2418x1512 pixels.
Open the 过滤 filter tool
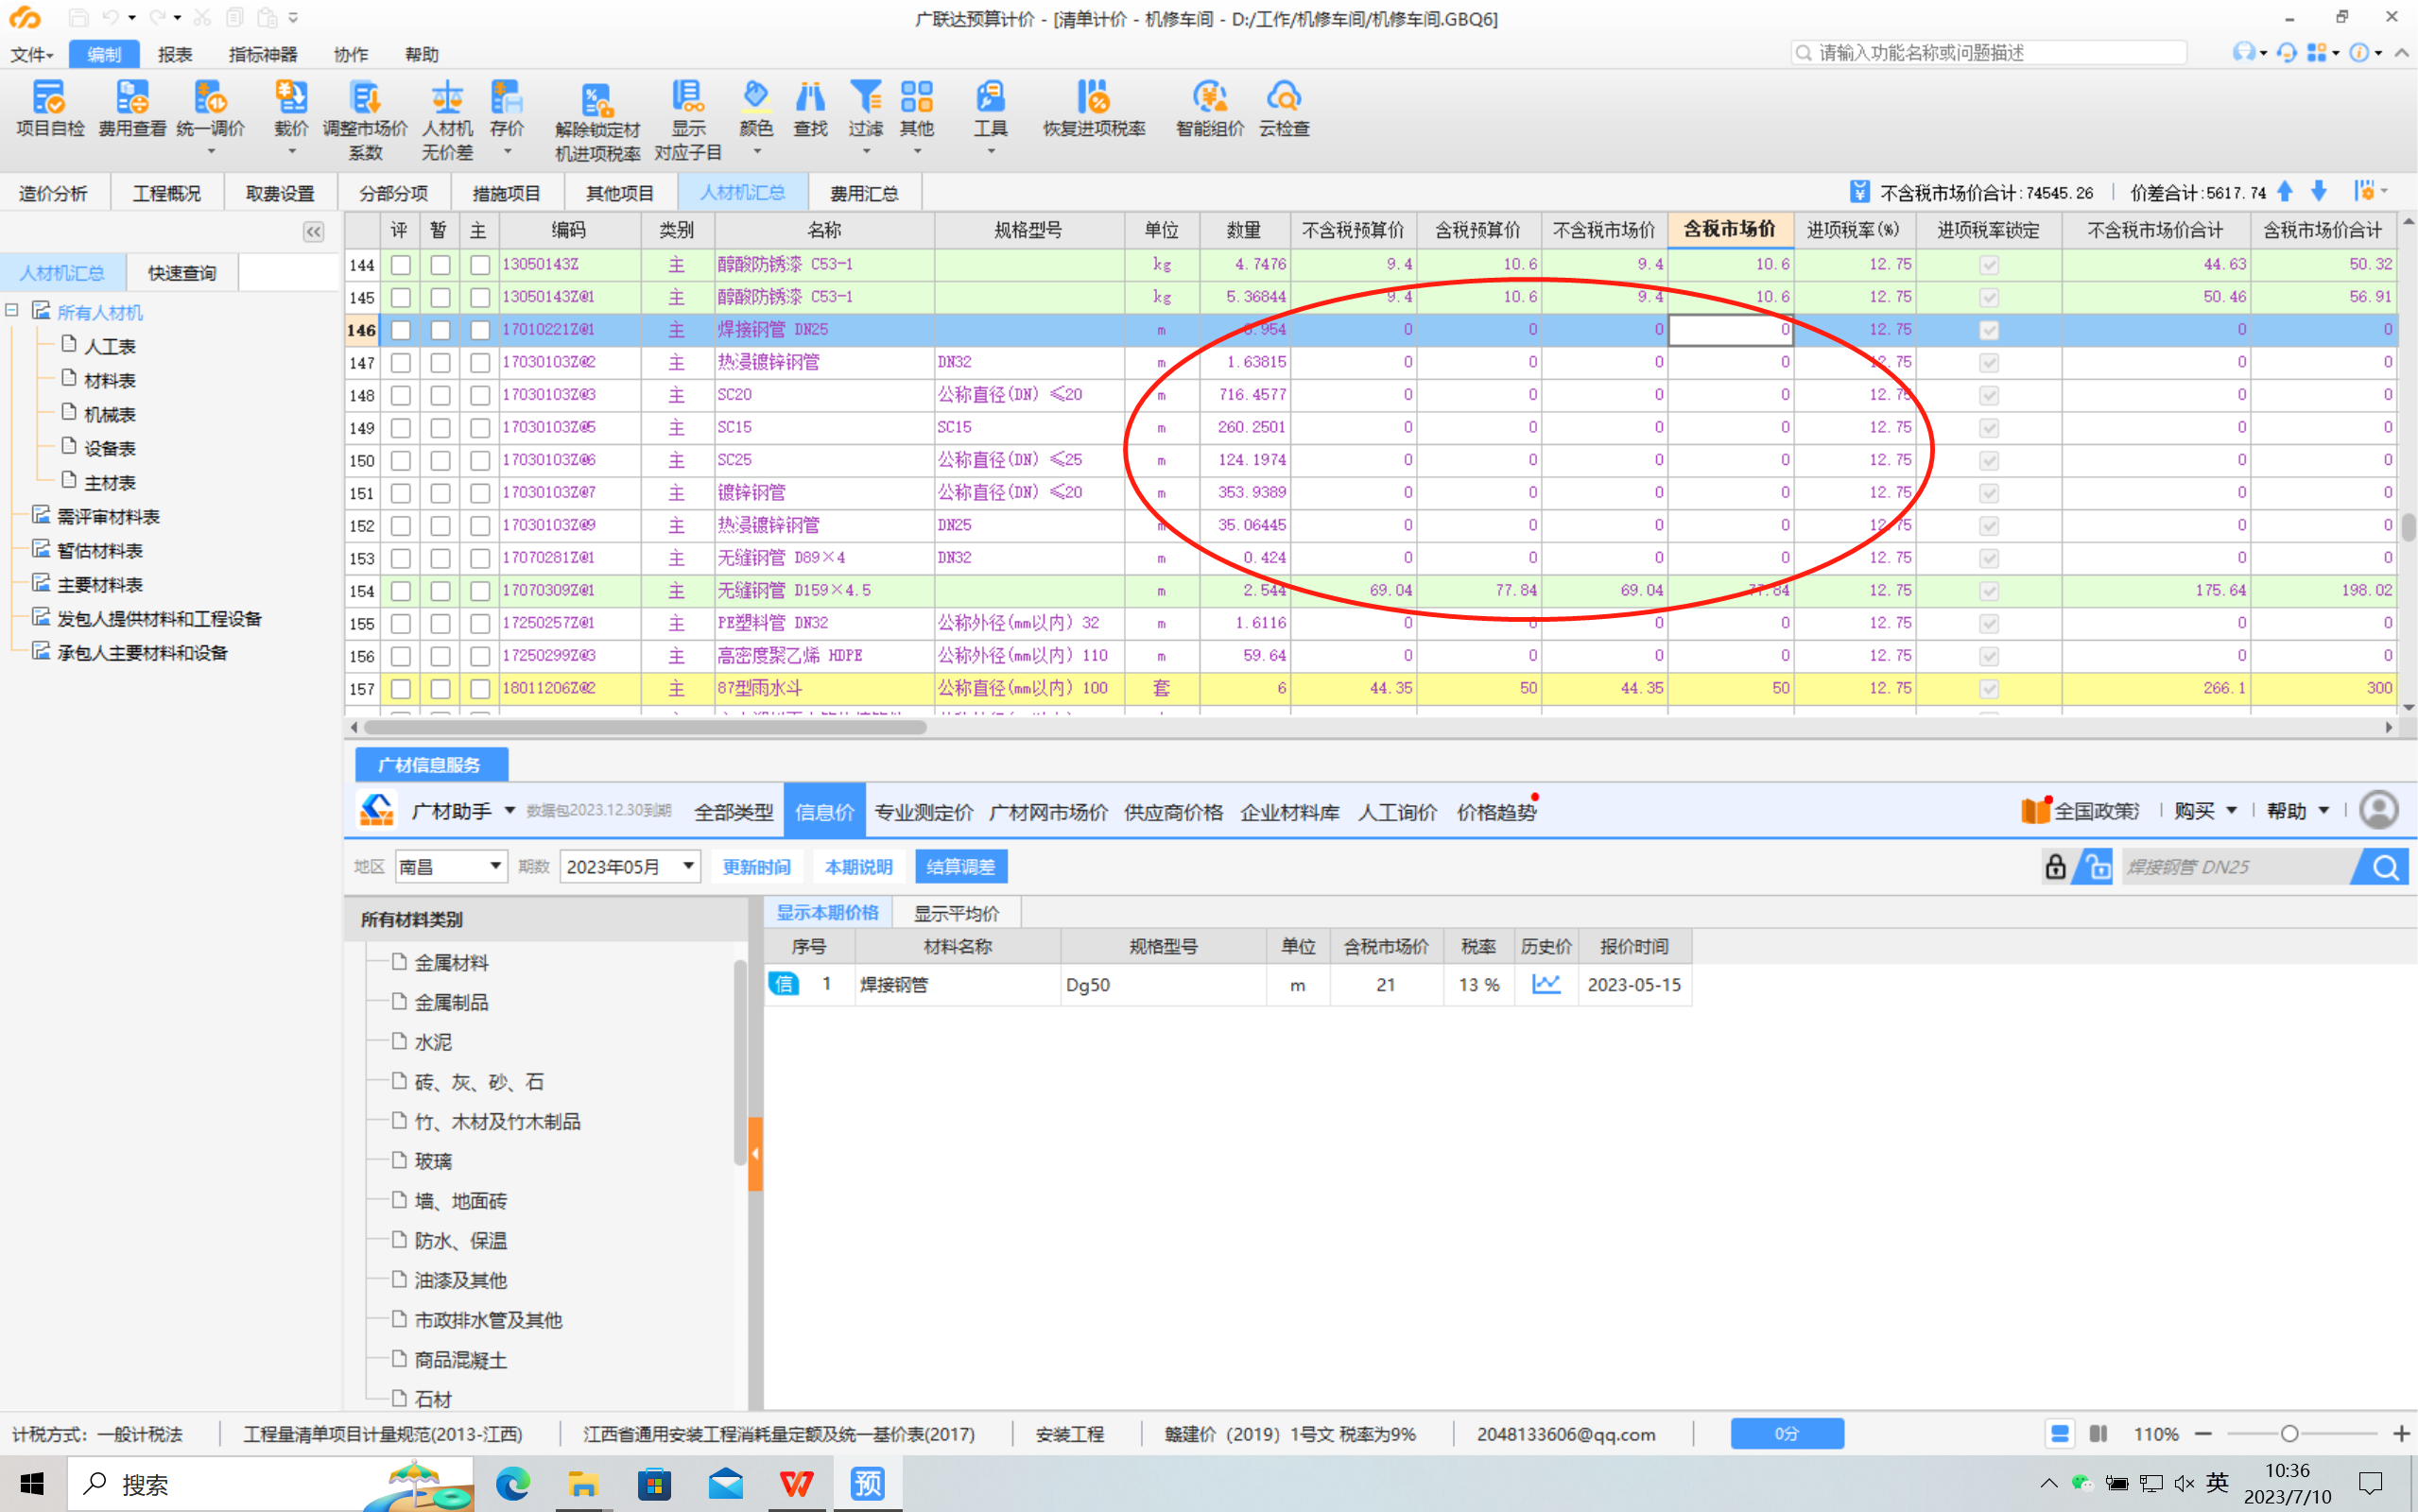coord(865,109)
